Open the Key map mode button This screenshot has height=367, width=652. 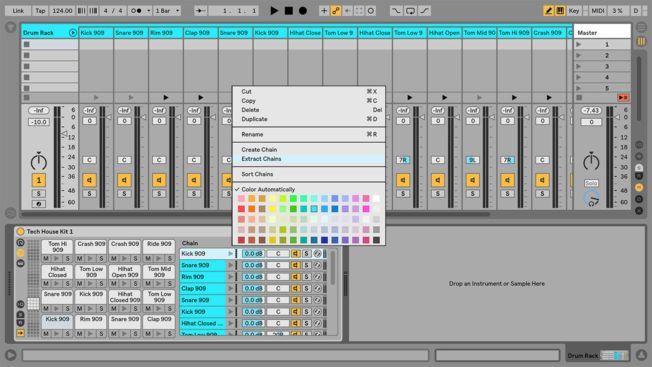tap(574, 10)
